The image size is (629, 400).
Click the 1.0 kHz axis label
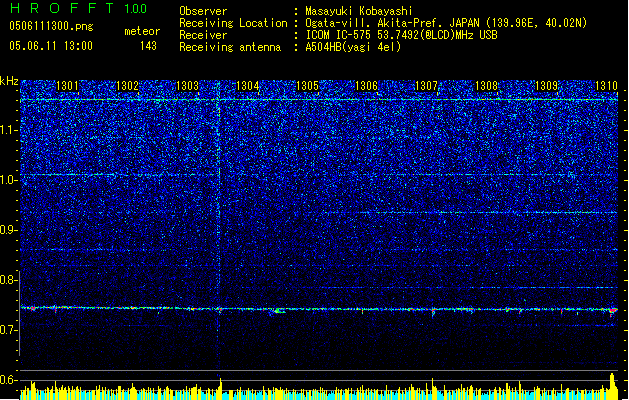8,180
